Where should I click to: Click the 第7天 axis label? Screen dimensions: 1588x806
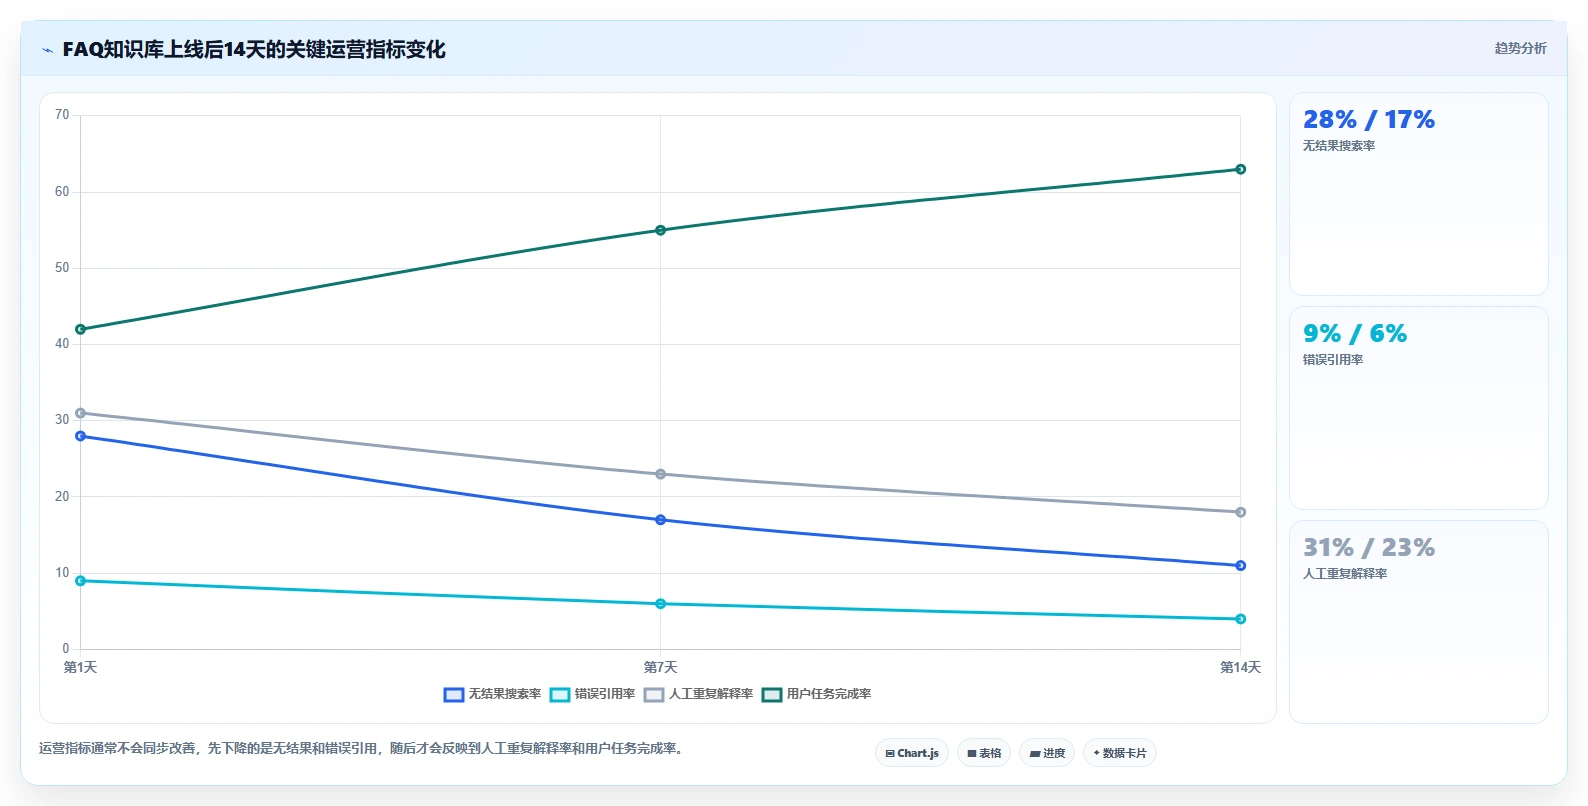pyautogui.click(x=660, y=667)
